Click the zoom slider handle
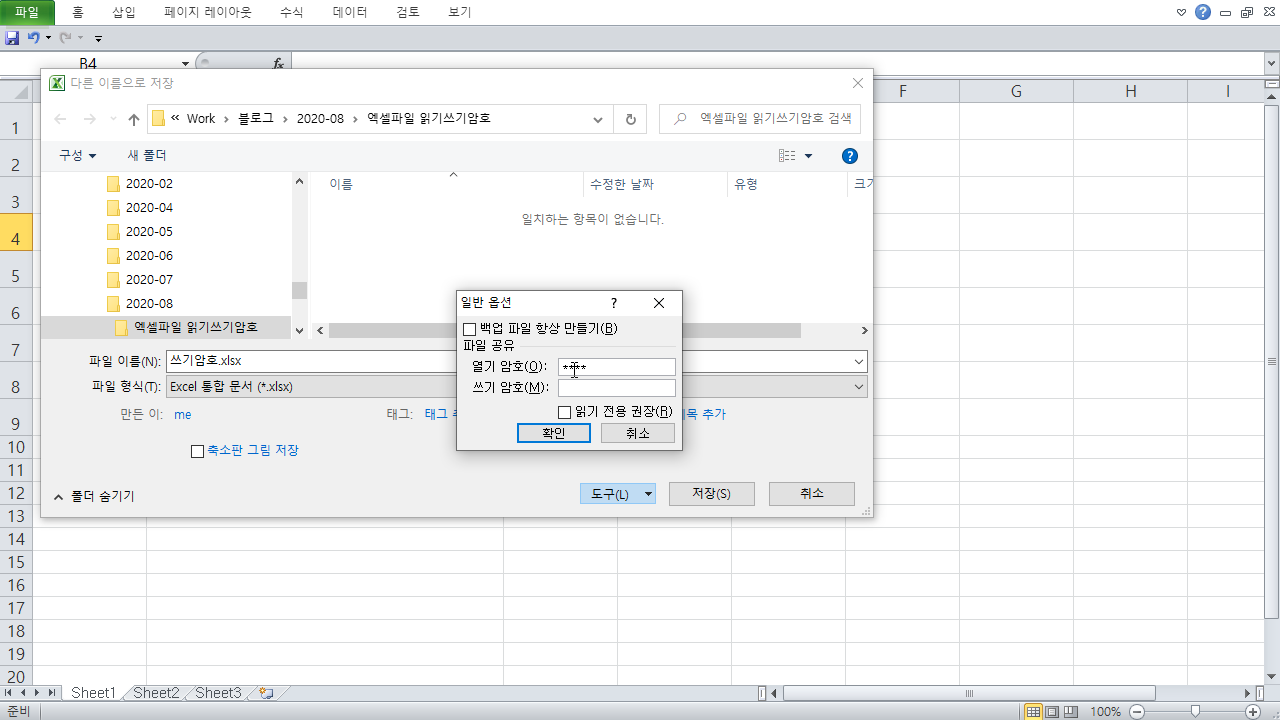Viewport: 1280px width, 720px height. [x=1194, y=712]
